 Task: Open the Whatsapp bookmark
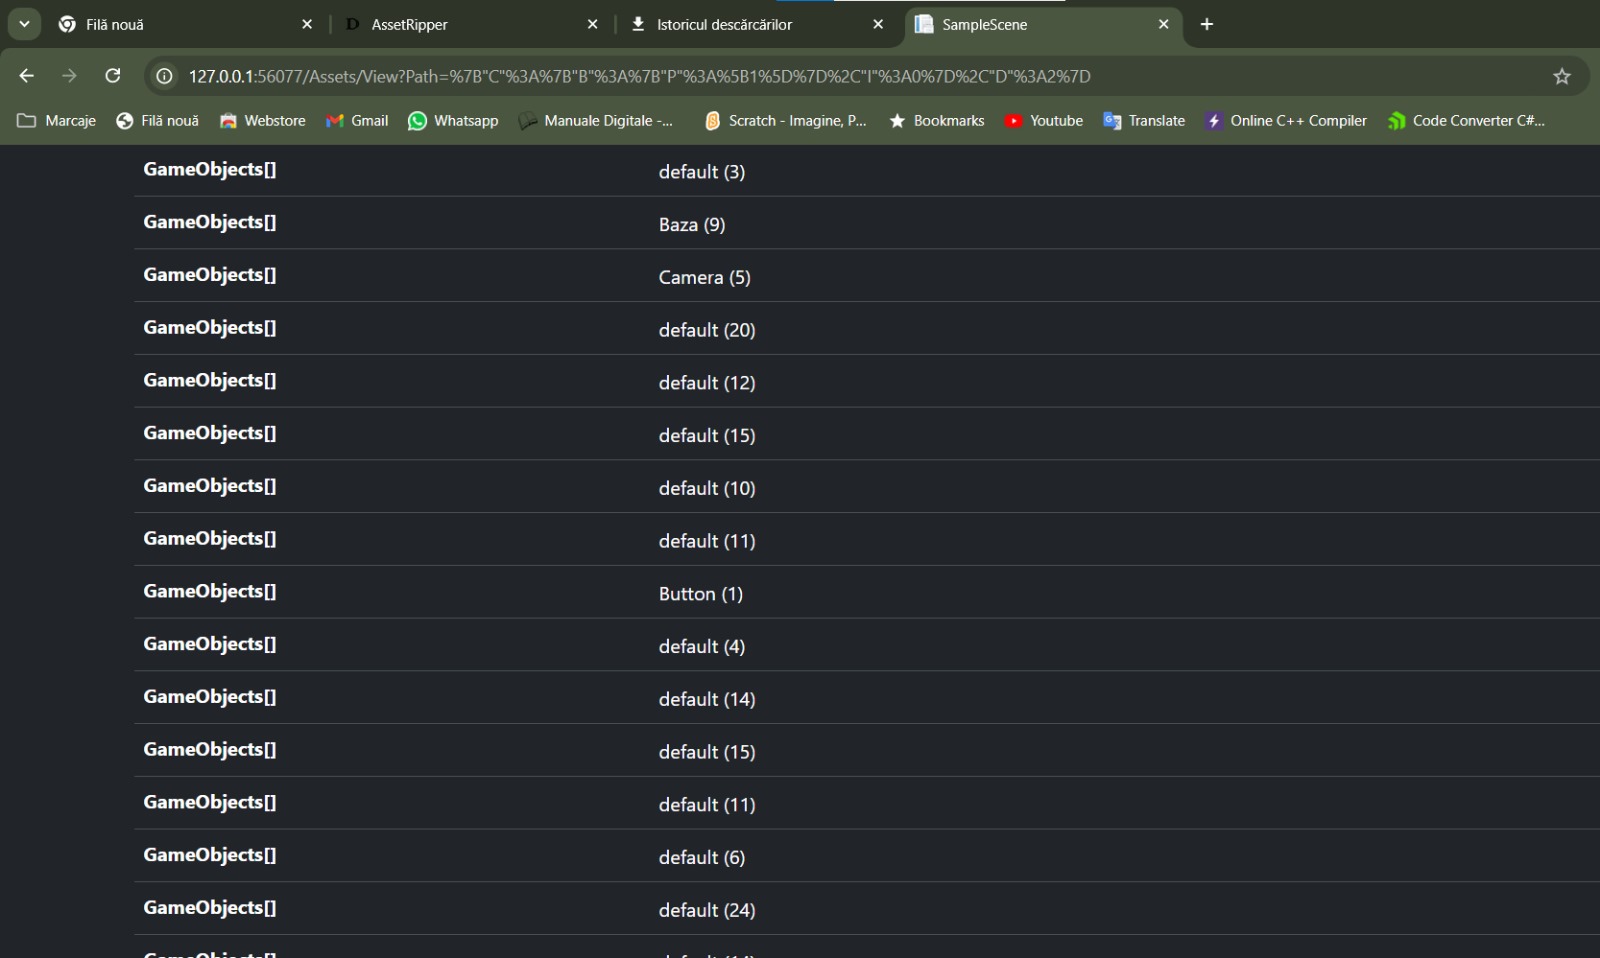tap(453, 120)
